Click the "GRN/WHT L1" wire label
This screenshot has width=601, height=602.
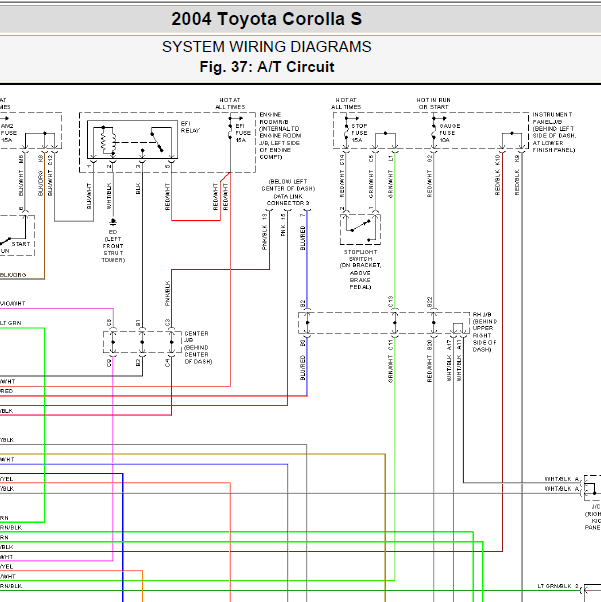(x=391, y=177)
